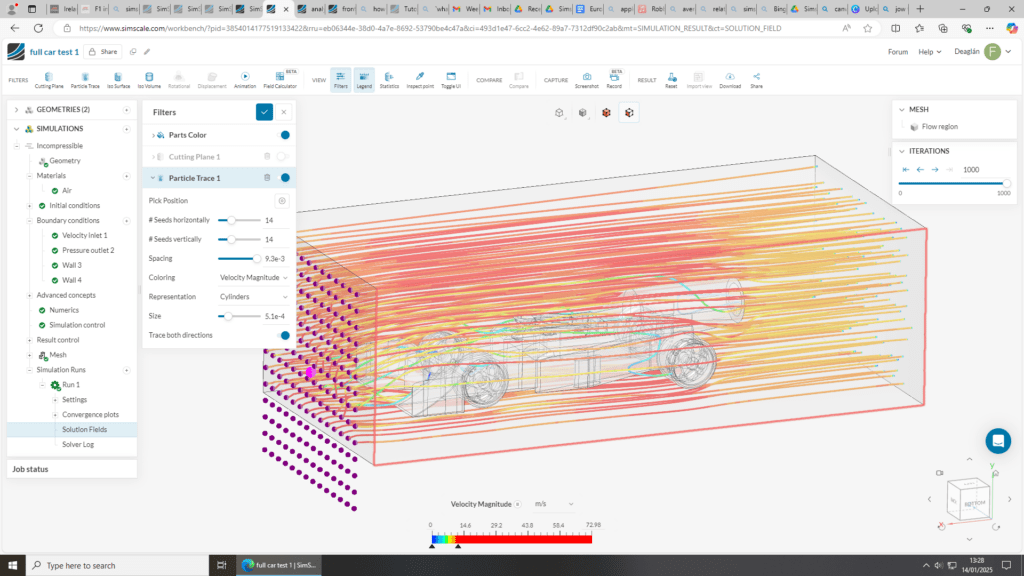Adjust the Spacing slider
Viewport: 1024px width, 576px height.
(258, 259)
